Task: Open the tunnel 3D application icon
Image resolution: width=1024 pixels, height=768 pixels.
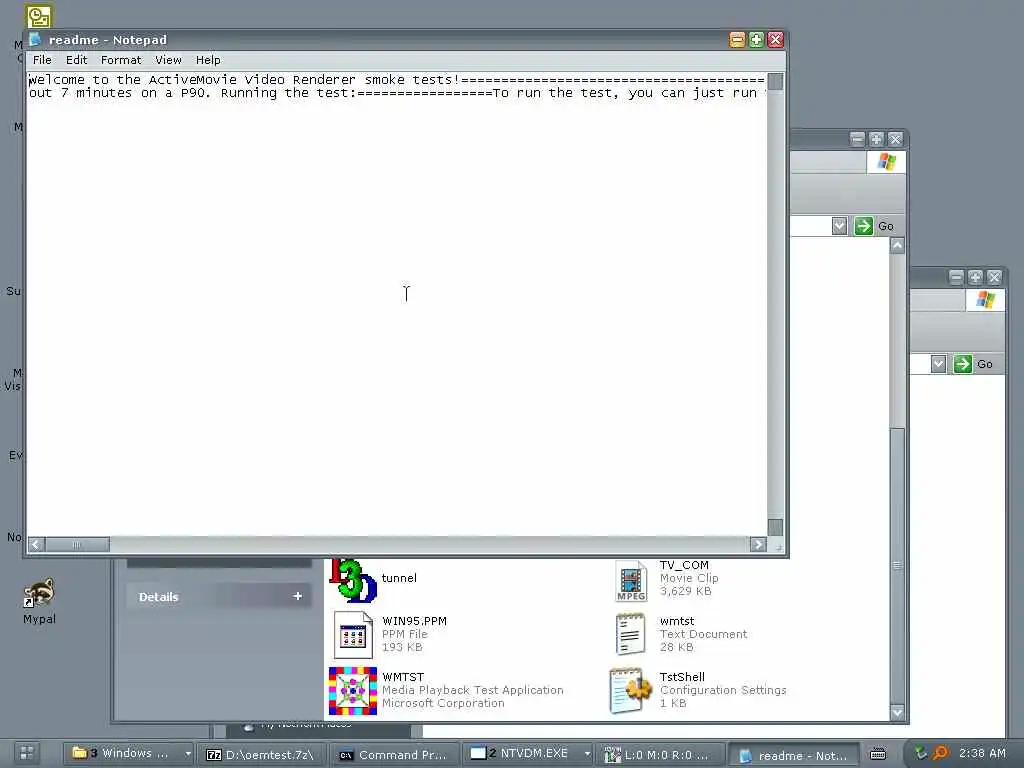Action: click(353, 580)
